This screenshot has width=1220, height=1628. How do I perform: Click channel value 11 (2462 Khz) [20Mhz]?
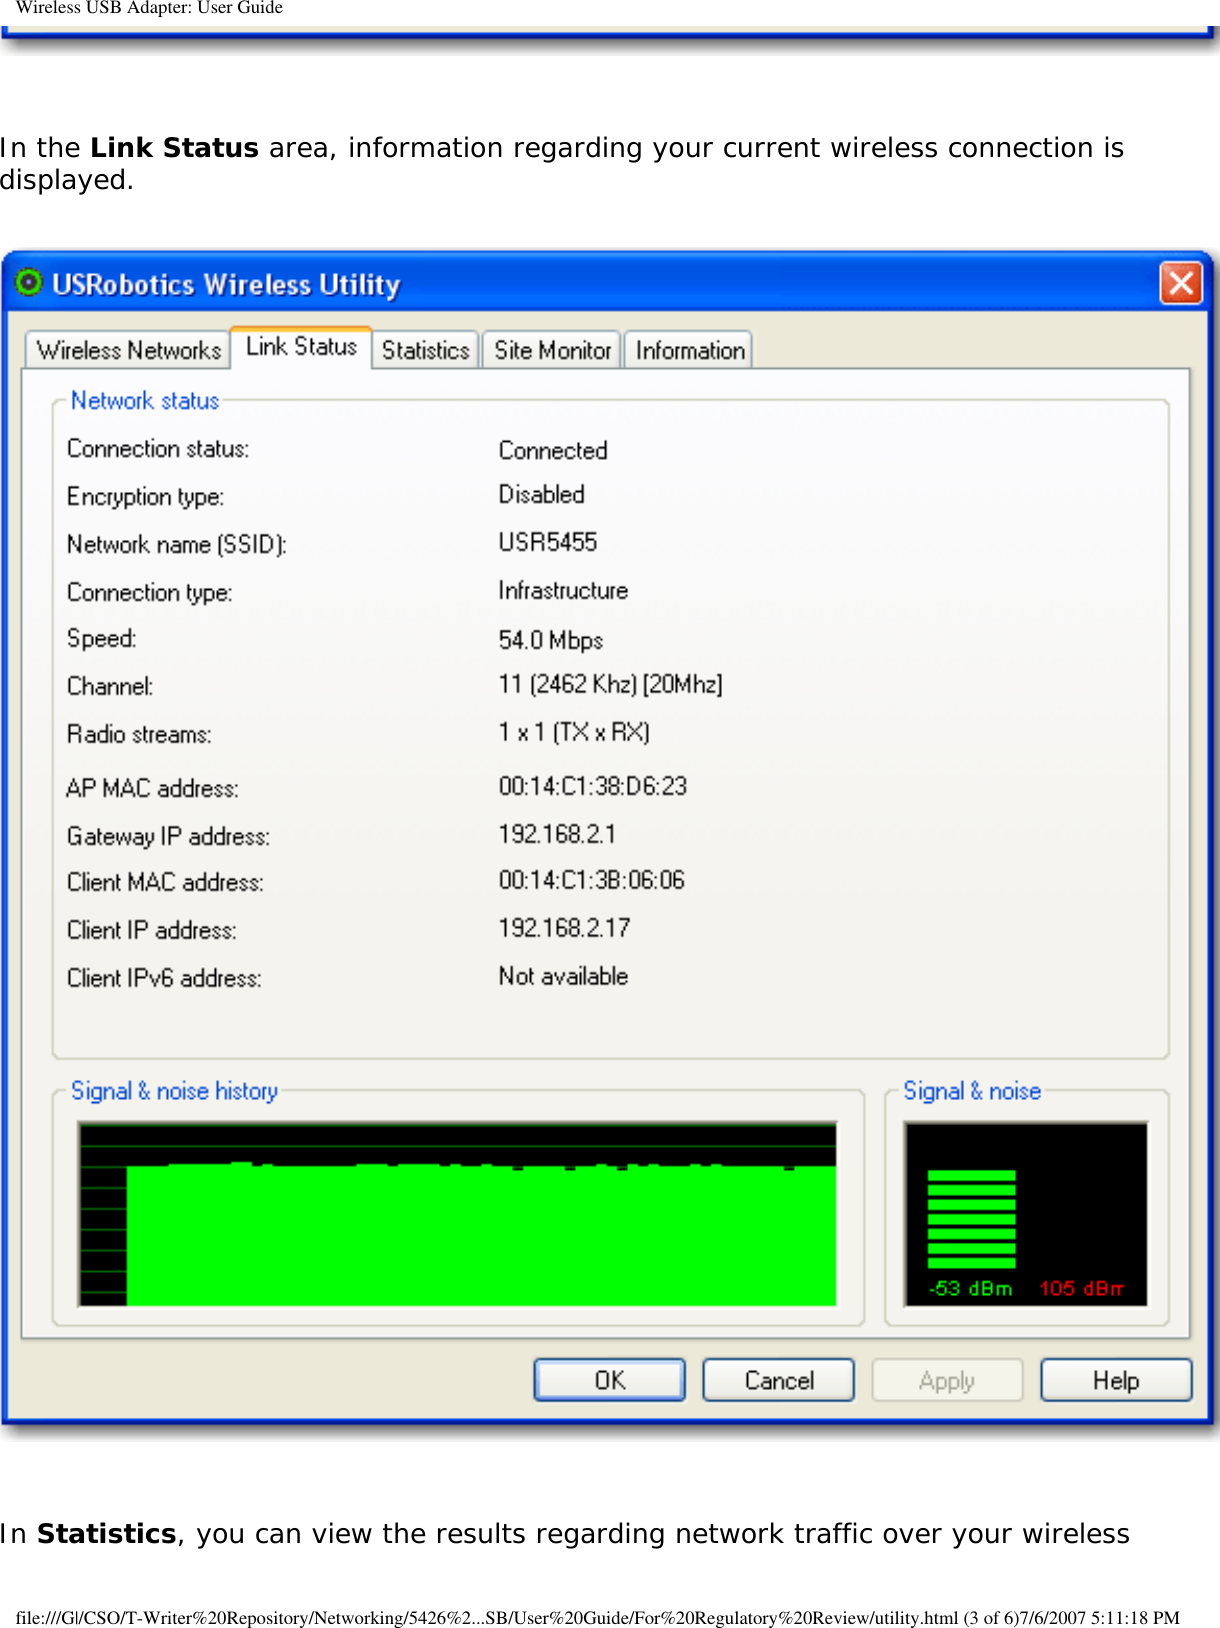[x=610, y=684]
